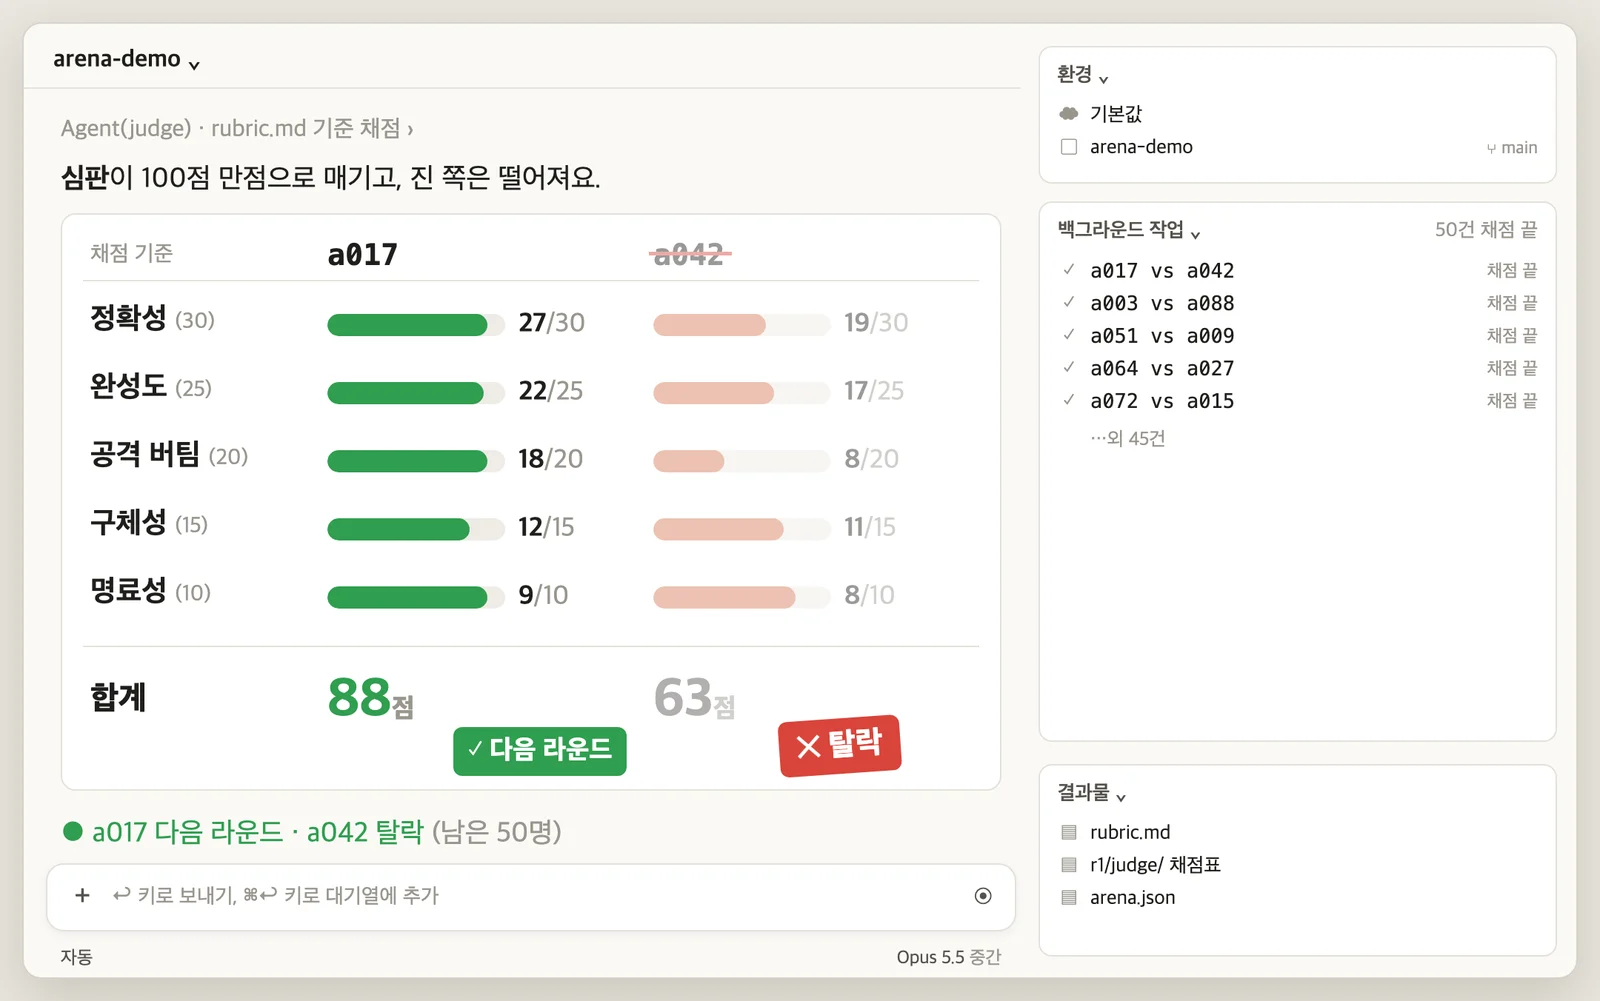The width and height of the screenshot is (1600, 1001).
Task: Click the green 다음 라운드 badge
Action: tap(540, 751)
